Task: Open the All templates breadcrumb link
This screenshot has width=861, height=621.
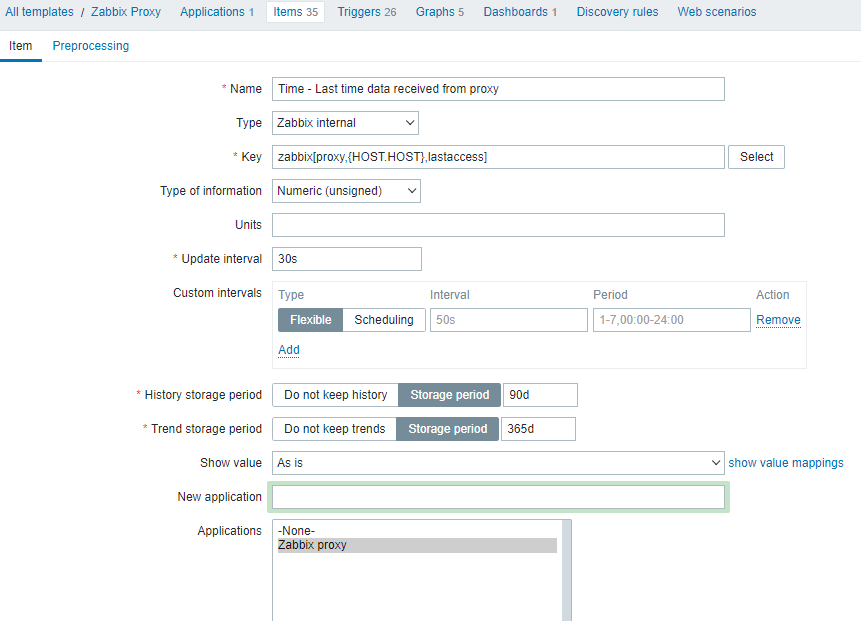Action: pyautogui.click(x=40, y=12)
